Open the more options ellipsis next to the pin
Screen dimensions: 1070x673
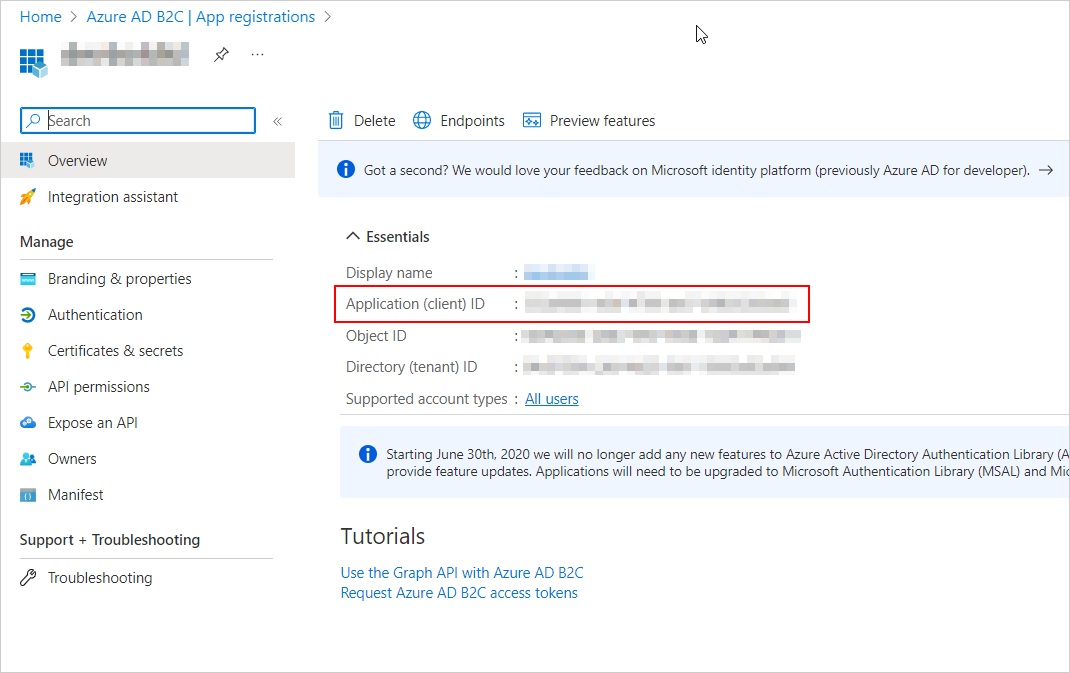(257, 55)
